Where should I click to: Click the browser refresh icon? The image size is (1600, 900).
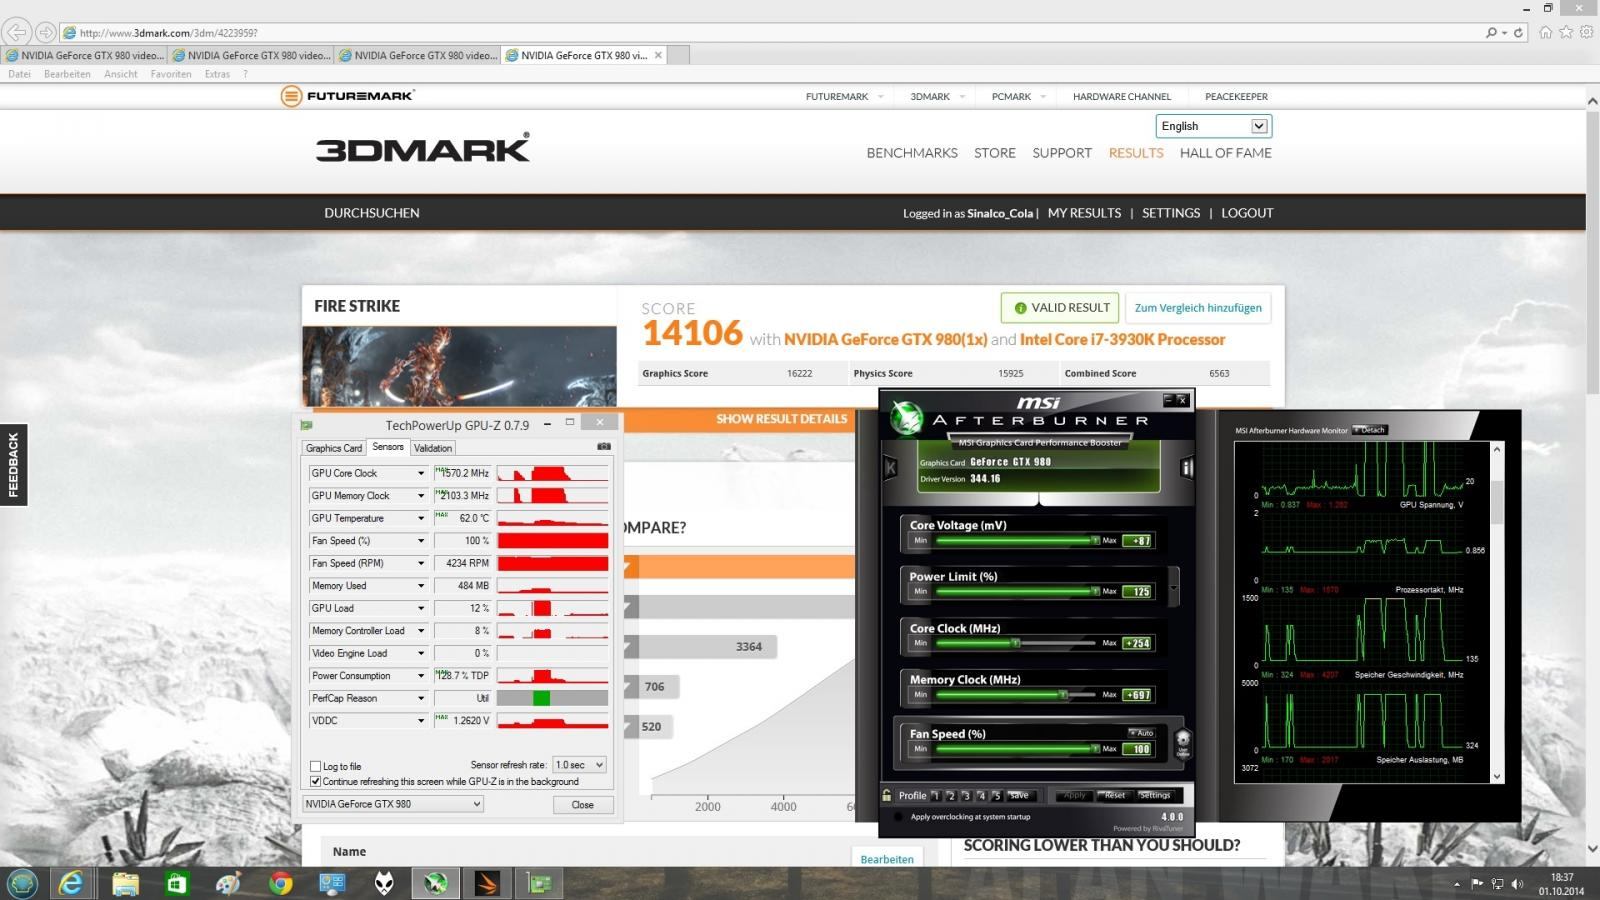1518,32
